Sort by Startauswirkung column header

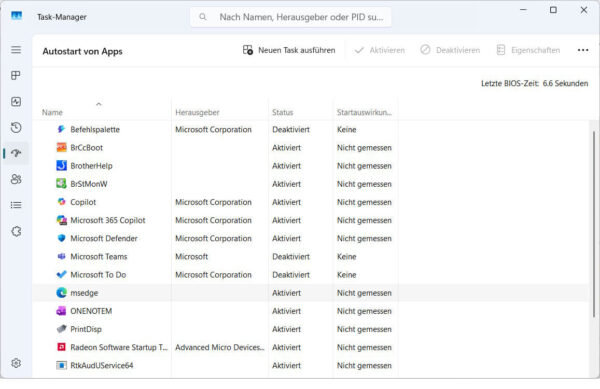tap(364, 112)
